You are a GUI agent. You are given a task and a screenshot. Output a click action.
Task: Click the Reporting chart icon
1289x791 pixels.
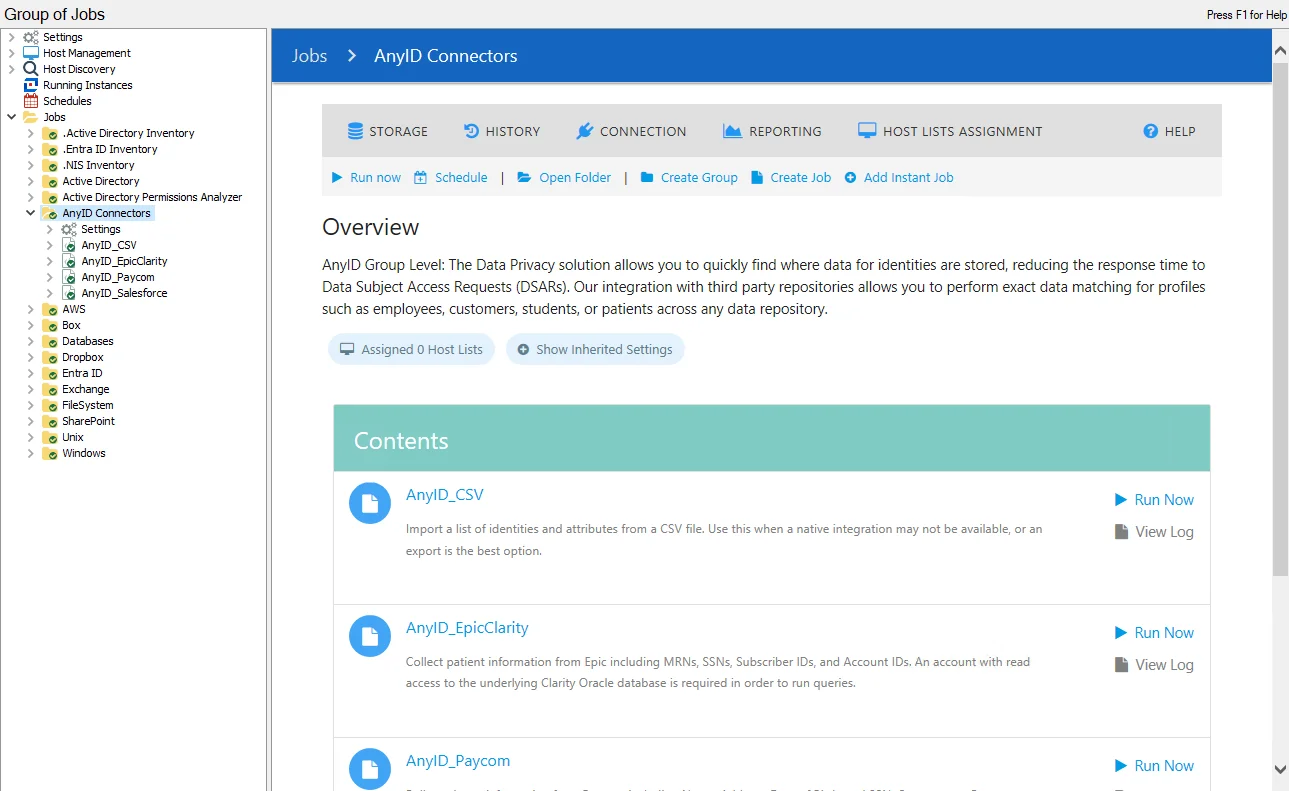(x=732, y=131)
